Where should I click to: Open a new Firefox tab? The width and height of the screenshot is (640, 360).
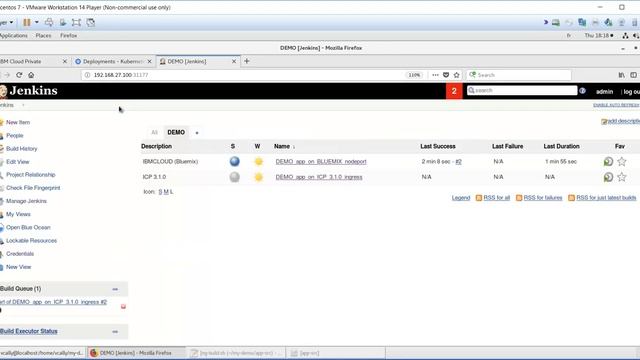[x=247, y=61]
